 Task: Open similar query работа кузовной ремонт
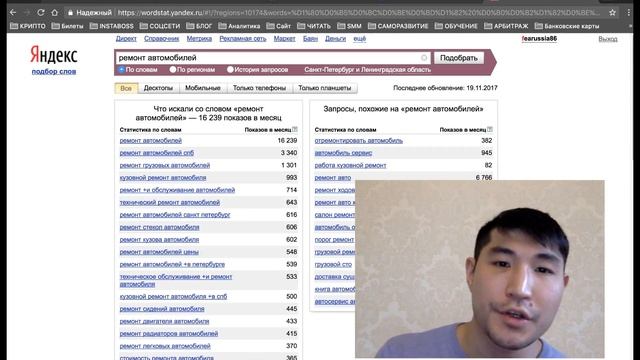tap(350, 165)
